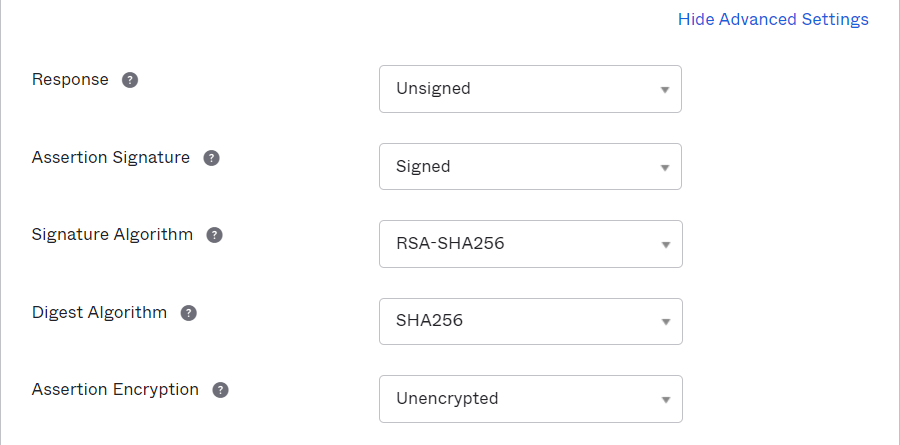Click the arrow in the Unsigned select box
This screenshot has height=445, width=900.
click(x=665, y=90)
